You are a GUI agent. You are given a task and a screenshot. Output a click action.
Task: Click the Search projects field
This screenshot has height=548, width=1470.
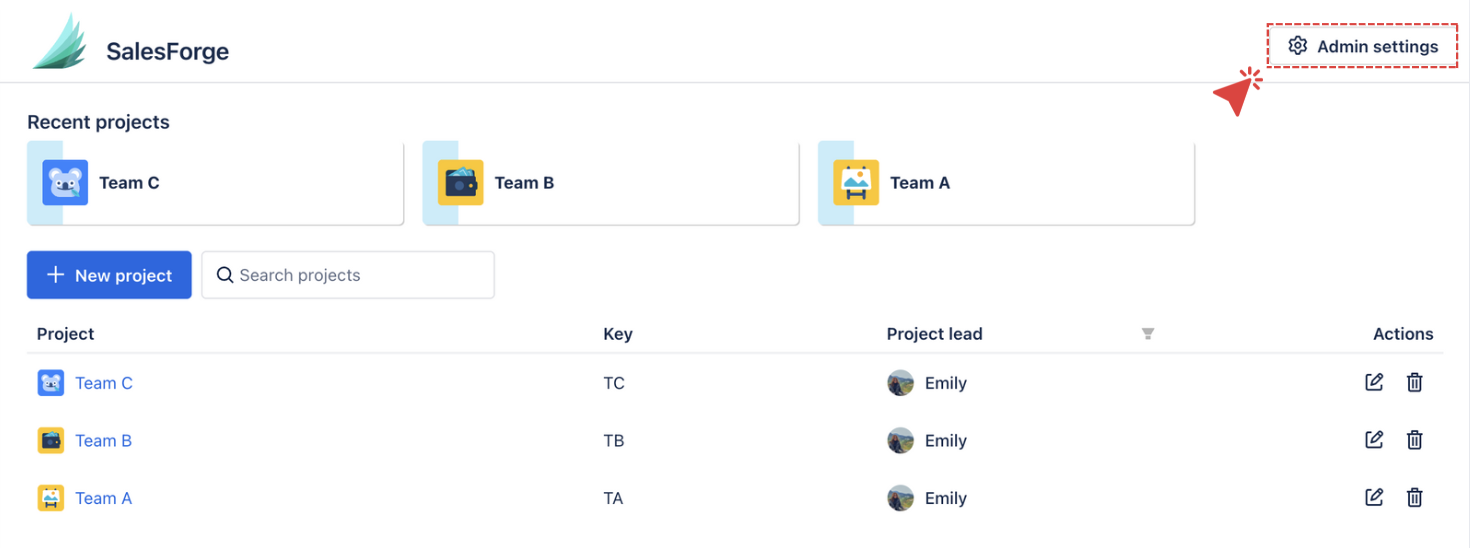click(x=348, y=275)
